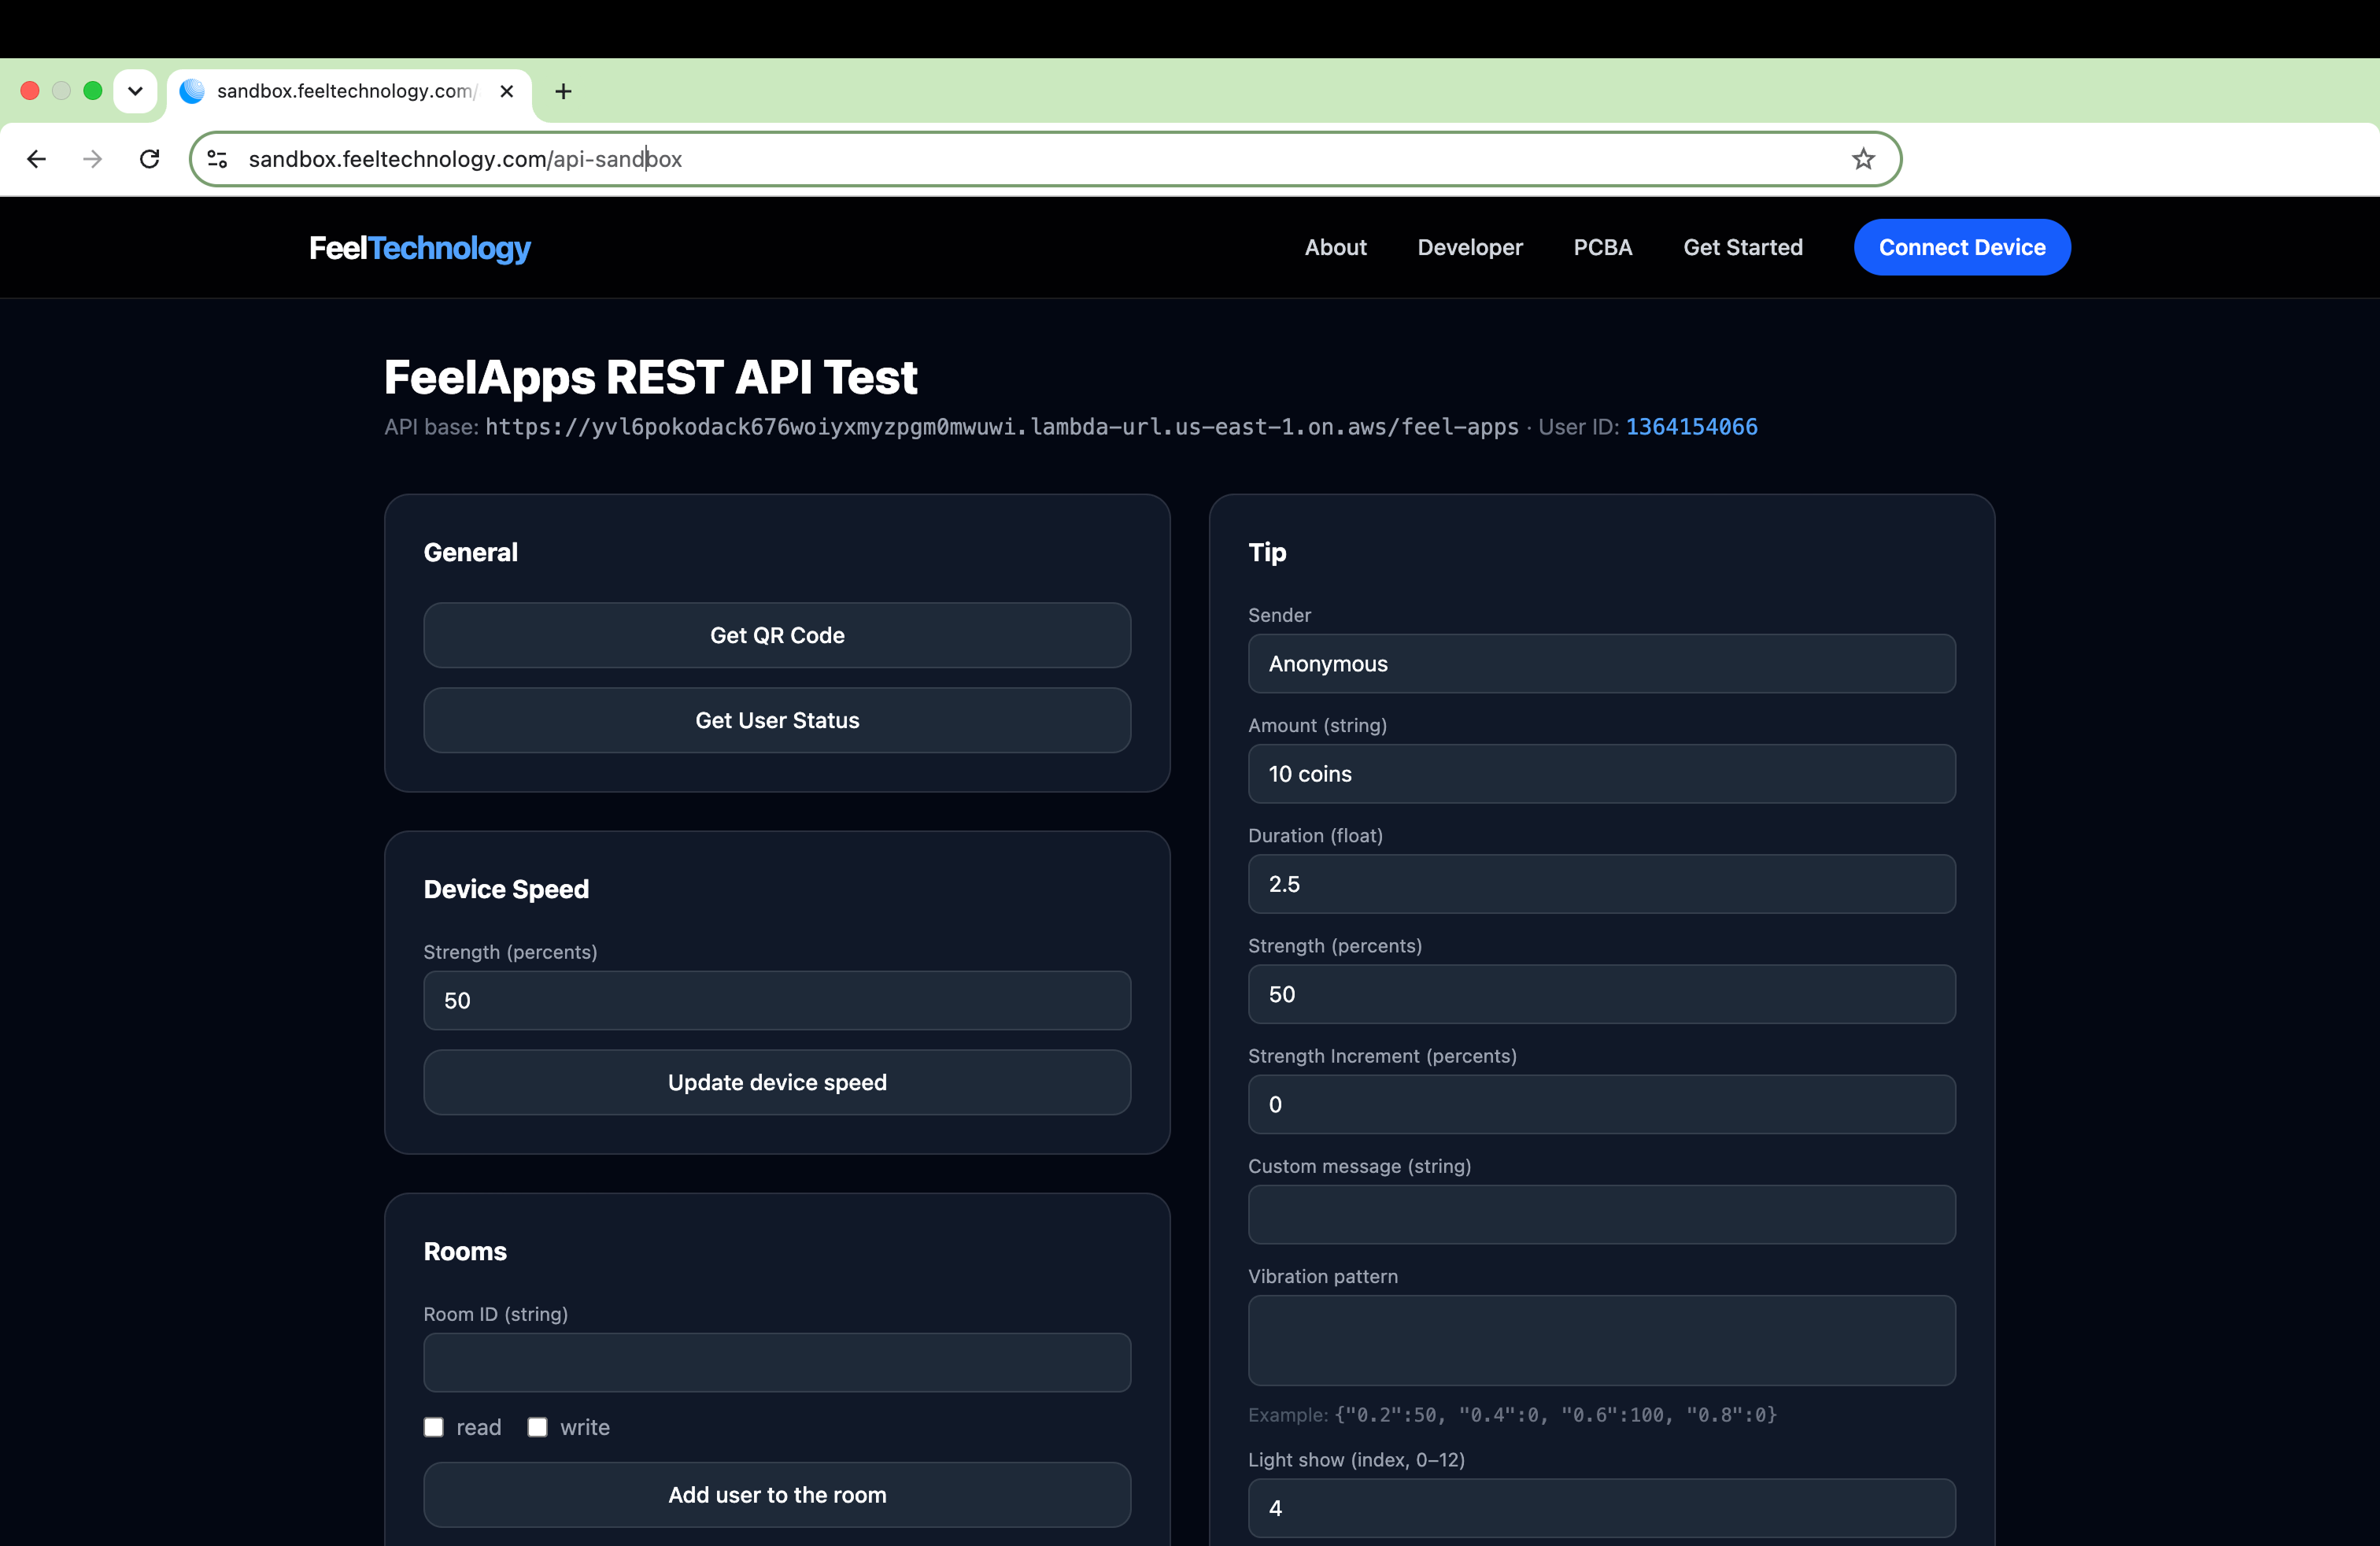Focus the Device Speed strength field

pos(777,1001)
